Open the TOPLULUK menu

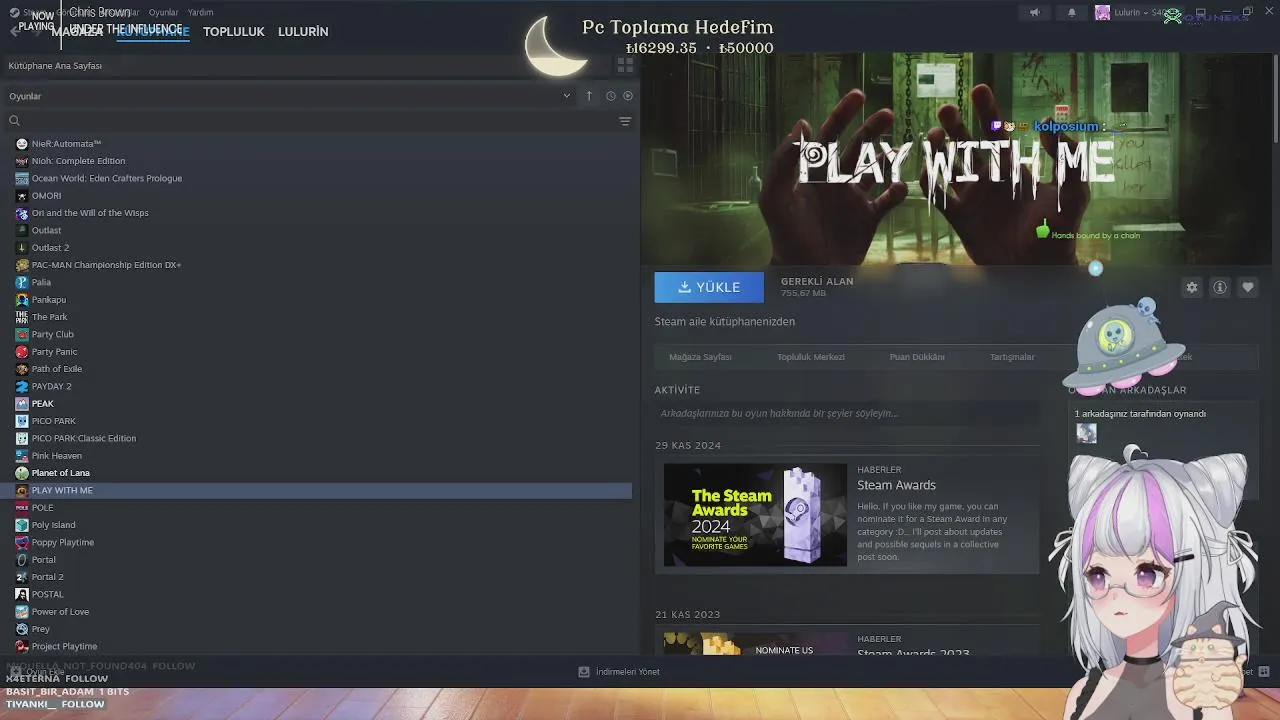click(234, 32)
